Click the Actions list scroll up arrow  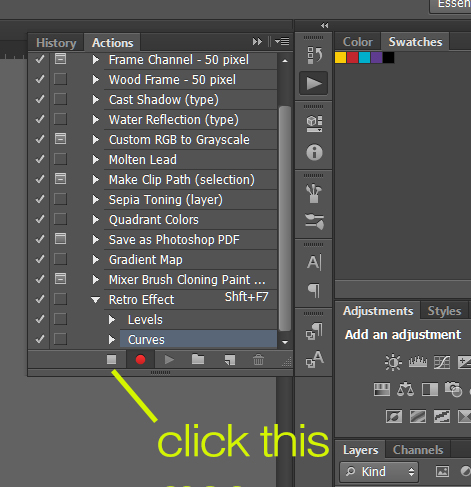coord(285,61)
